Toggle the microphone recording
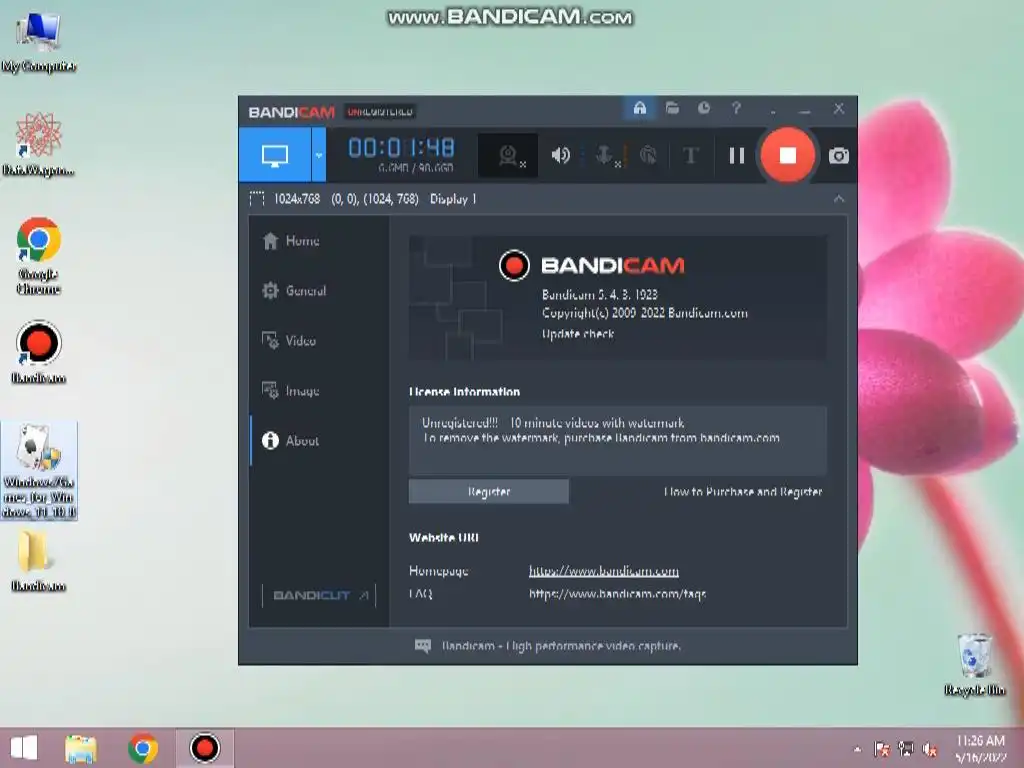The height and width of the screenshot is (768, 1024). 605,156
